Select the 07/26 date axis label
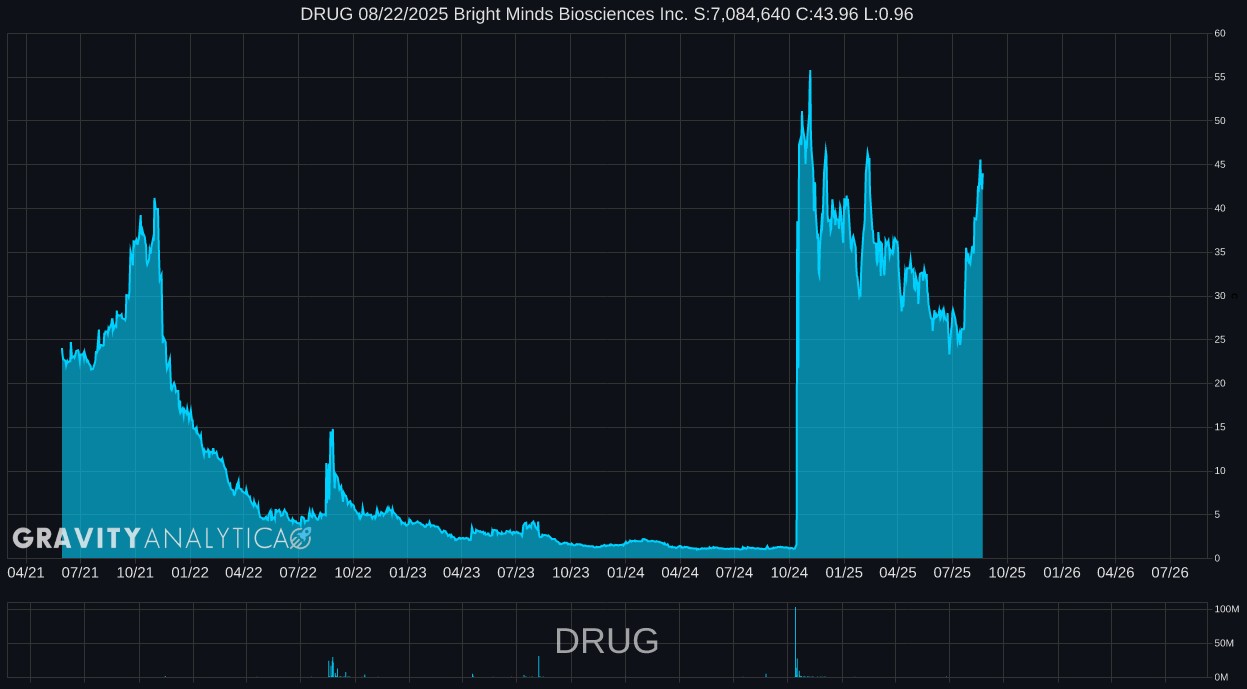The width and height of the screenshot is (1247, 689). pos(1170,573)
